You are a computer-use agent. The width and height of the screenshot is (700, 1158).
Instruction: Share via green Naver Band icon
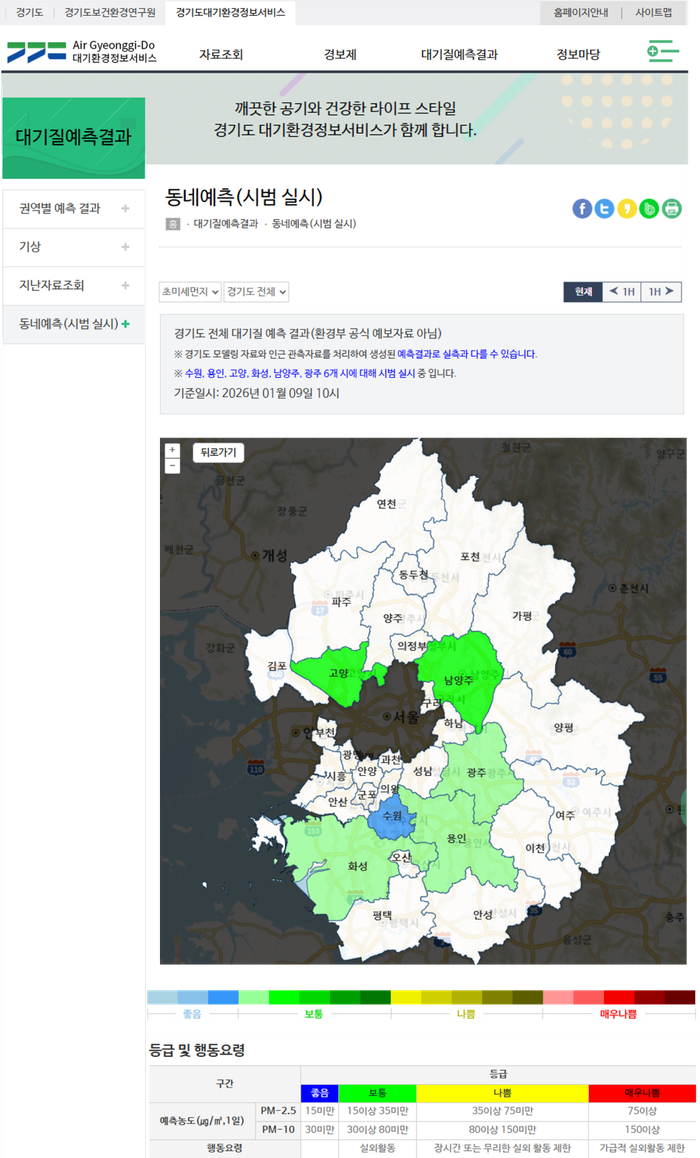pos(649,208)
